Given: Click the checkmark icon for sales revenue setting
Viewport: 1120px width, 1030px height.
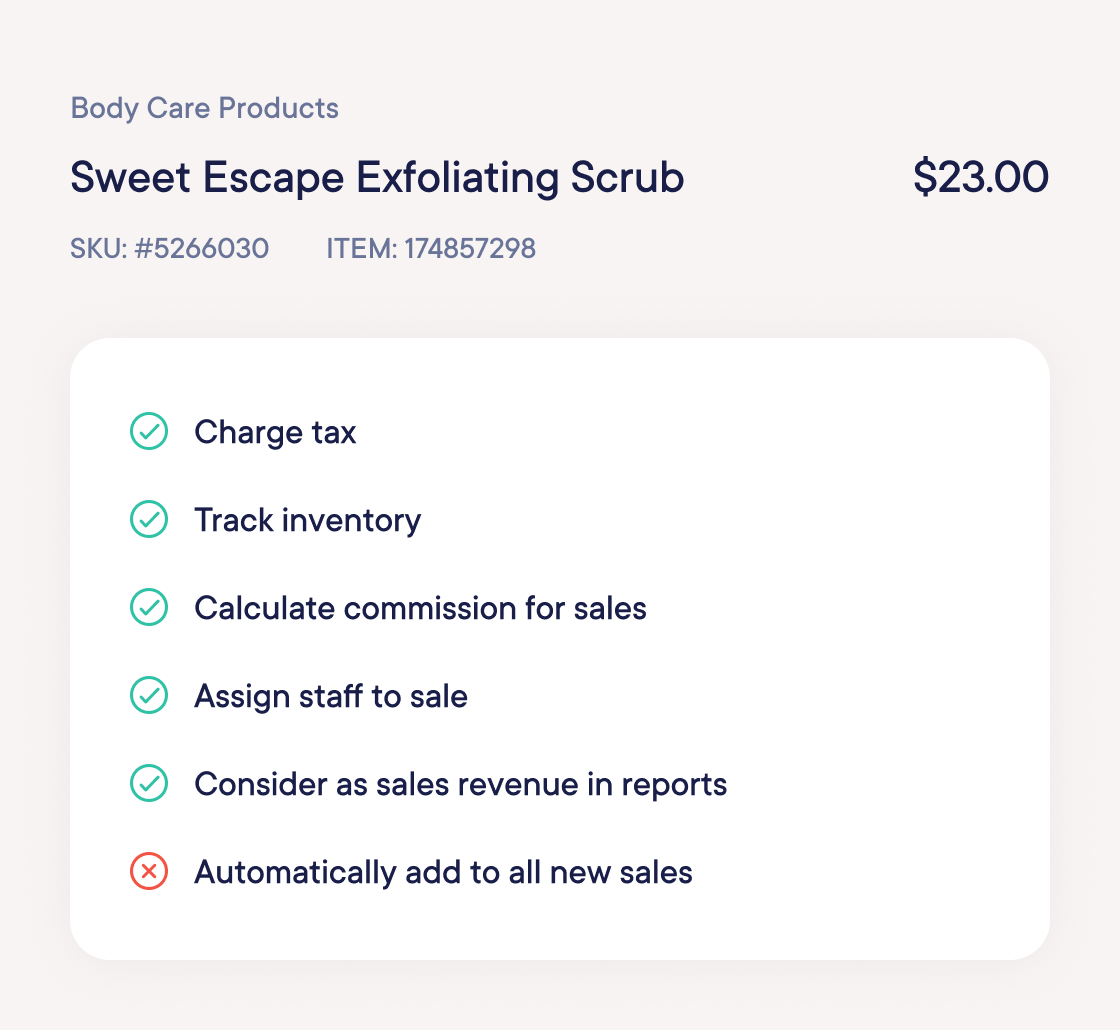Looking at the screenshot, I should pyautogui.click(x=149, y=784).
